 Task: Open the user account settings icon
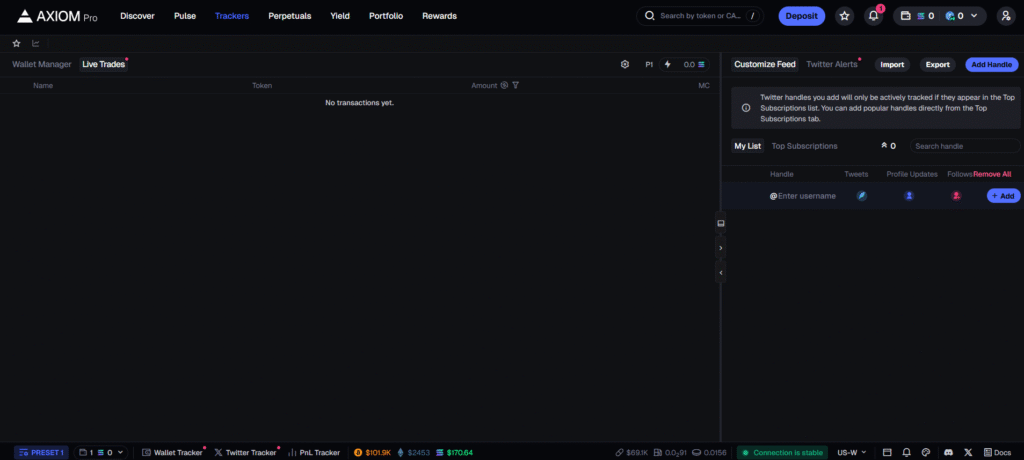[1005, 16]
